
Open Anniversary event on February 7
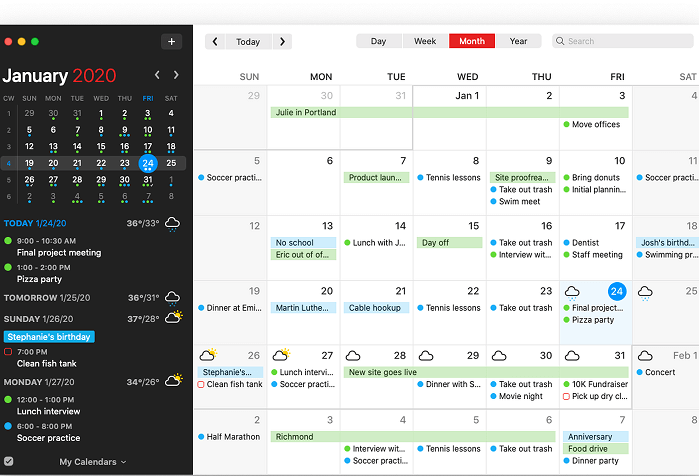596,437
